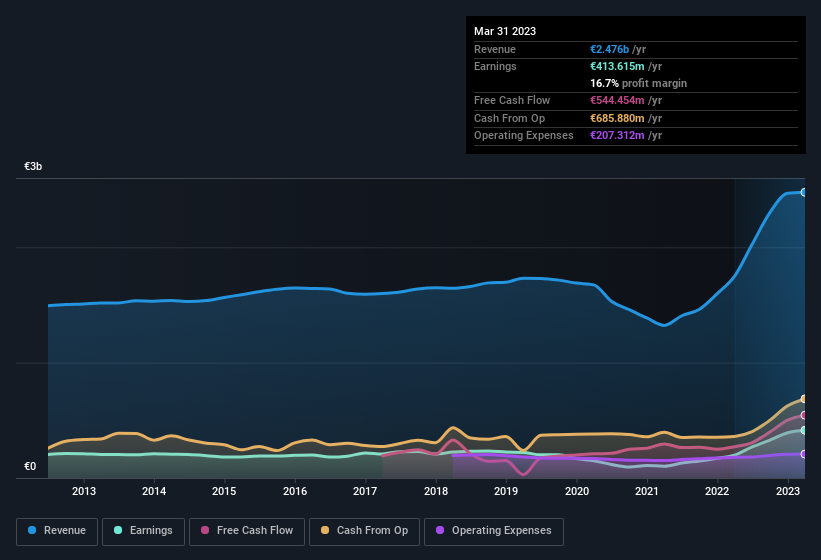The height and width of the screenshot is (560, 821).
Task: Toggle Operating Expenses legend button
Action: pyautogui.click(x=494, y=531)
